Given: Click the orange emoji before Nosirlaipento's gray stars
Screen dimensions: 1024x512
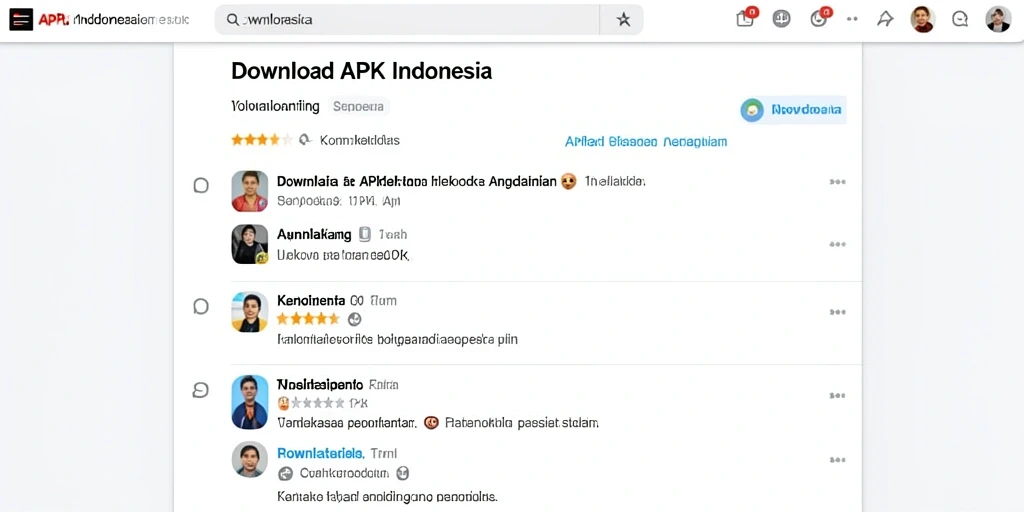Looking at the screenshot, I should pos(283,403).
